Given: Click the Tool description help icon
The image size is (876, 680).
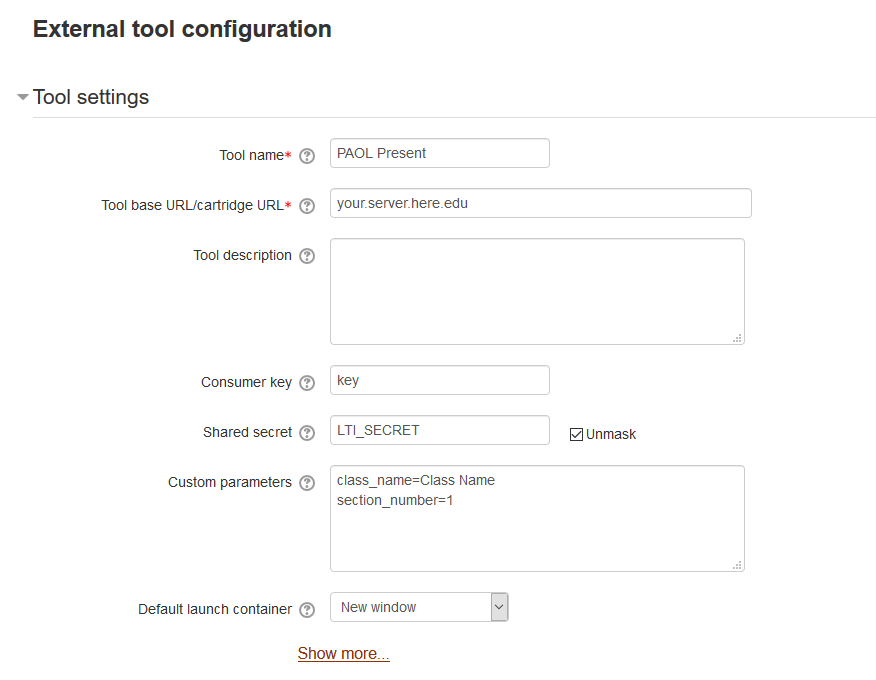Looking at the screenshot, I should point(307,256).
